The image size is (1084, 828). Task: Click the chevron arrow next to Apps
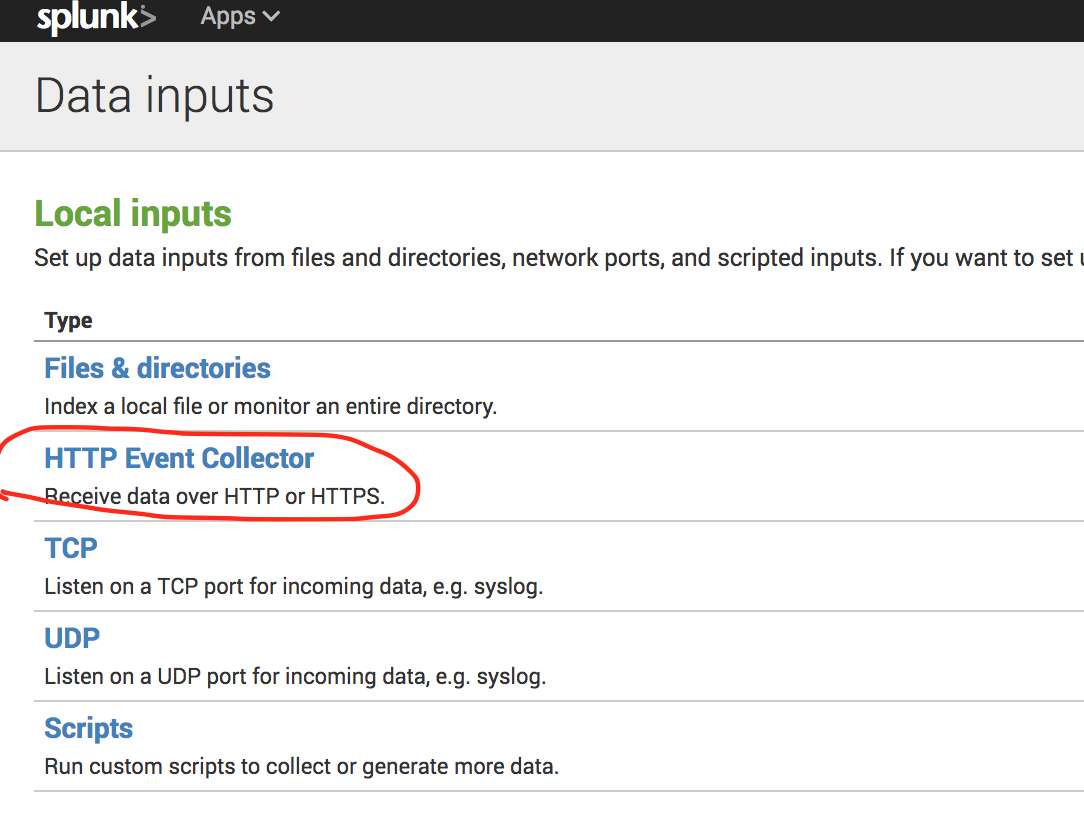point(270,17)
